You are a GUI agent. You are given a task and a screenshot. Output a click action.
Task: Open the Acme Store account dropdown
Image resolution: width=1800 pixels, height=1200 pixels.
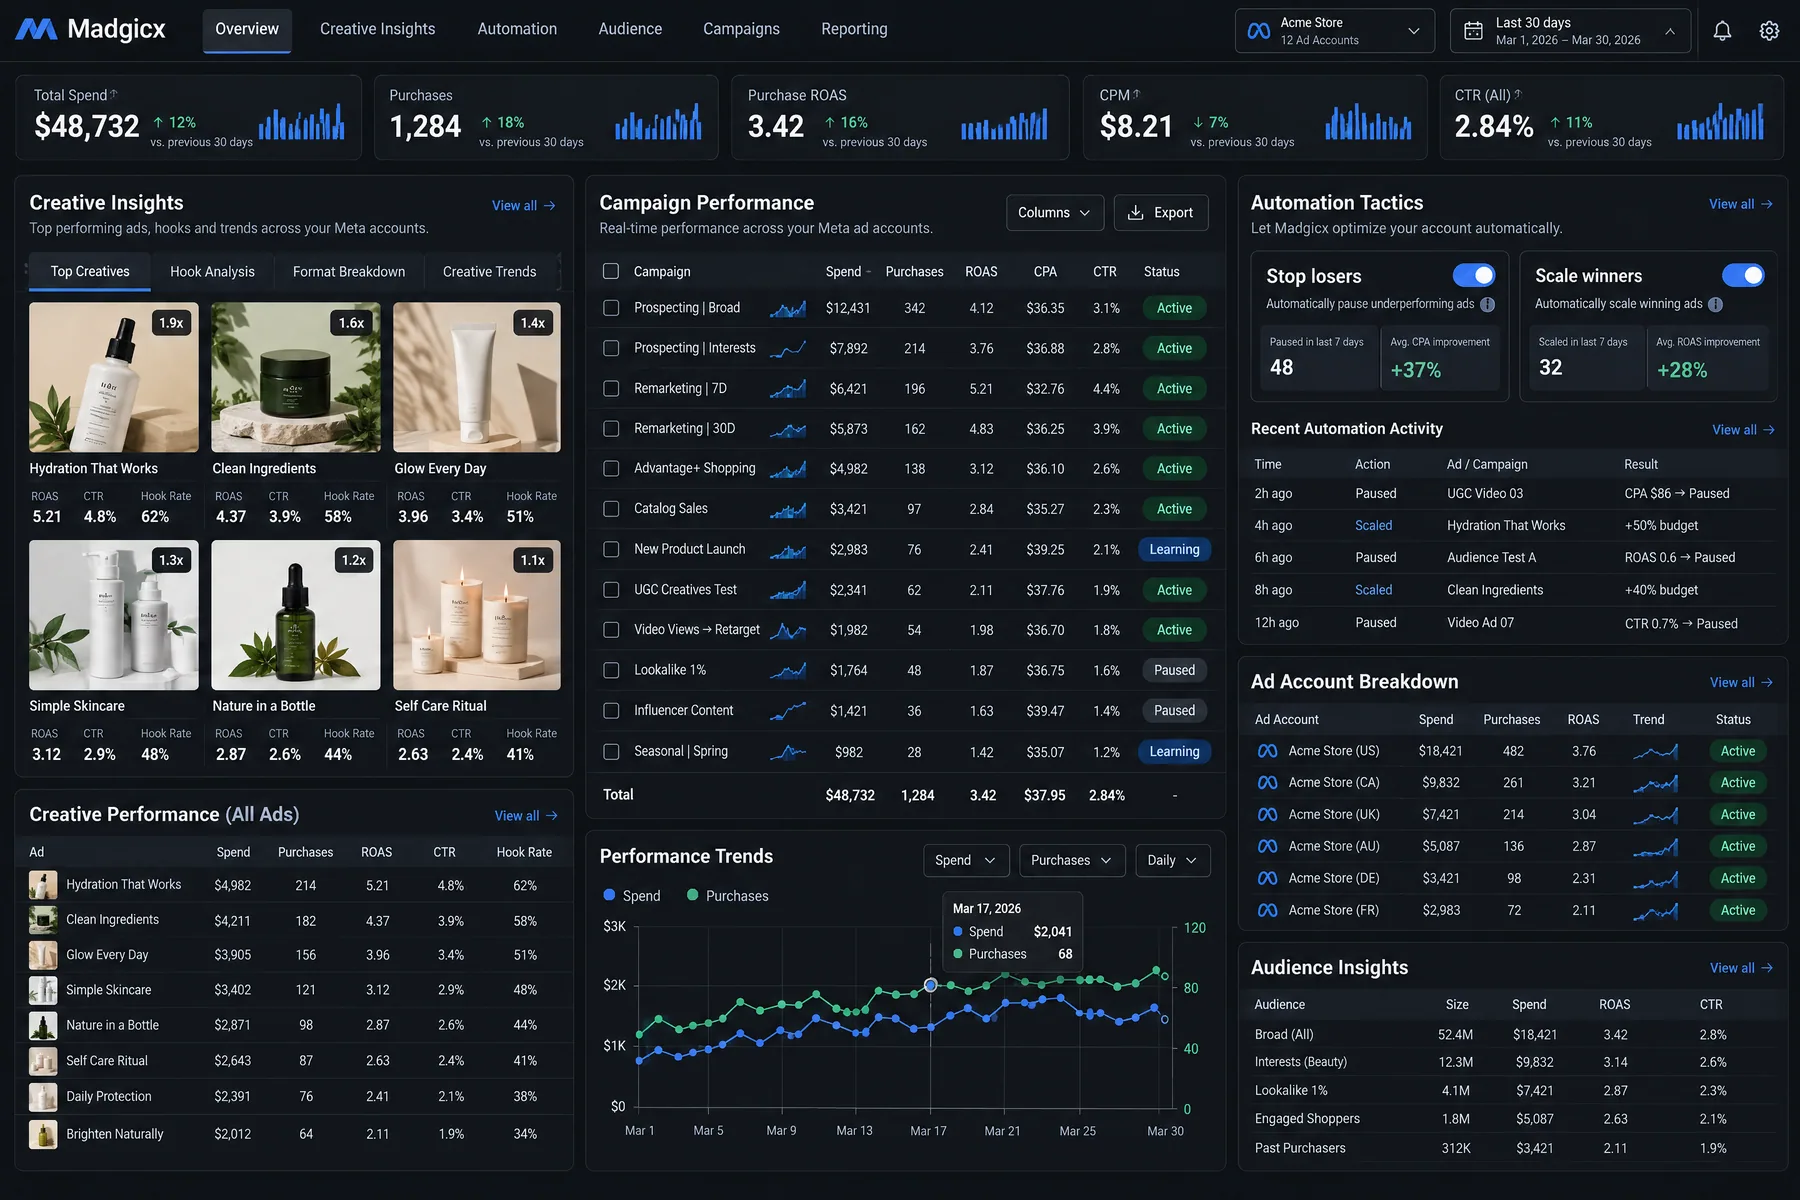click(1335, 31)
